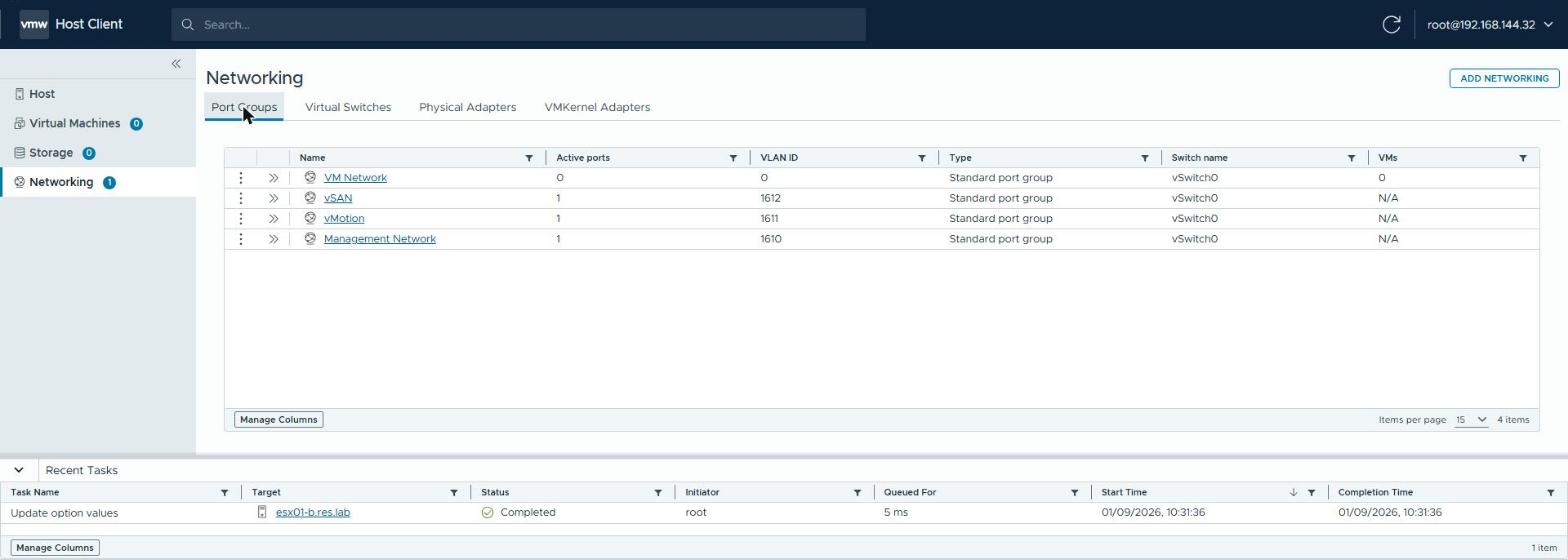The height and width of the screenshot is (559, 1568).
Task: Filter the Completion Time column
Action: click(x=1551, y=493)
